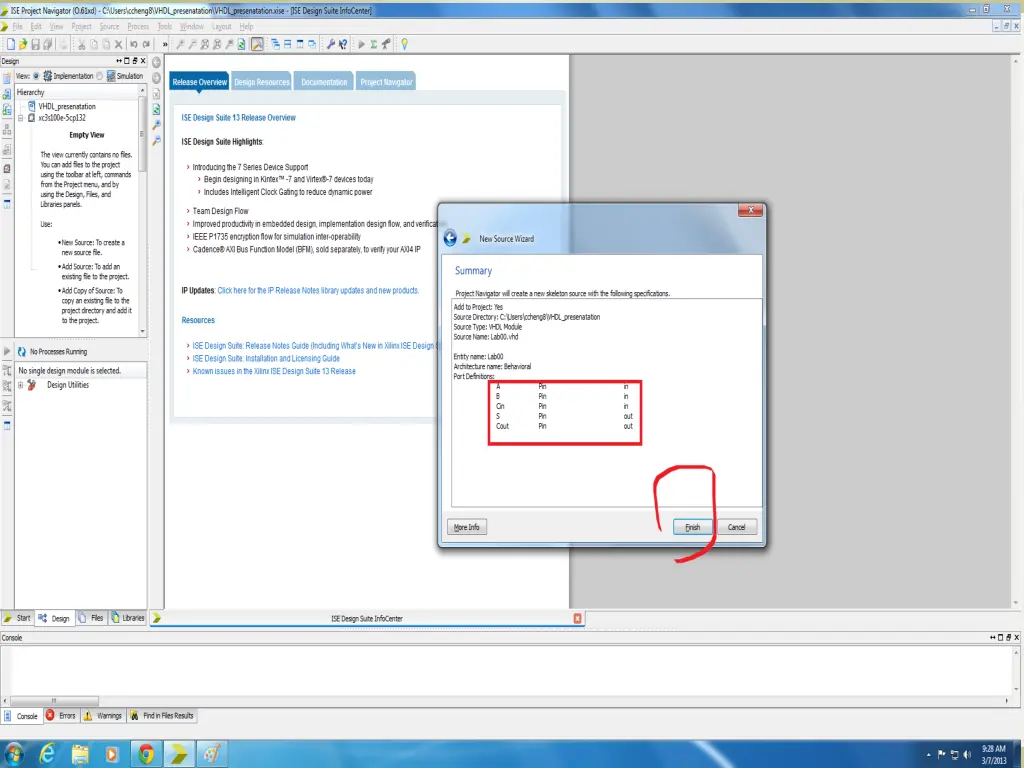
Task: Click the Run process play icon in toolbar
Action: (361, 44)
